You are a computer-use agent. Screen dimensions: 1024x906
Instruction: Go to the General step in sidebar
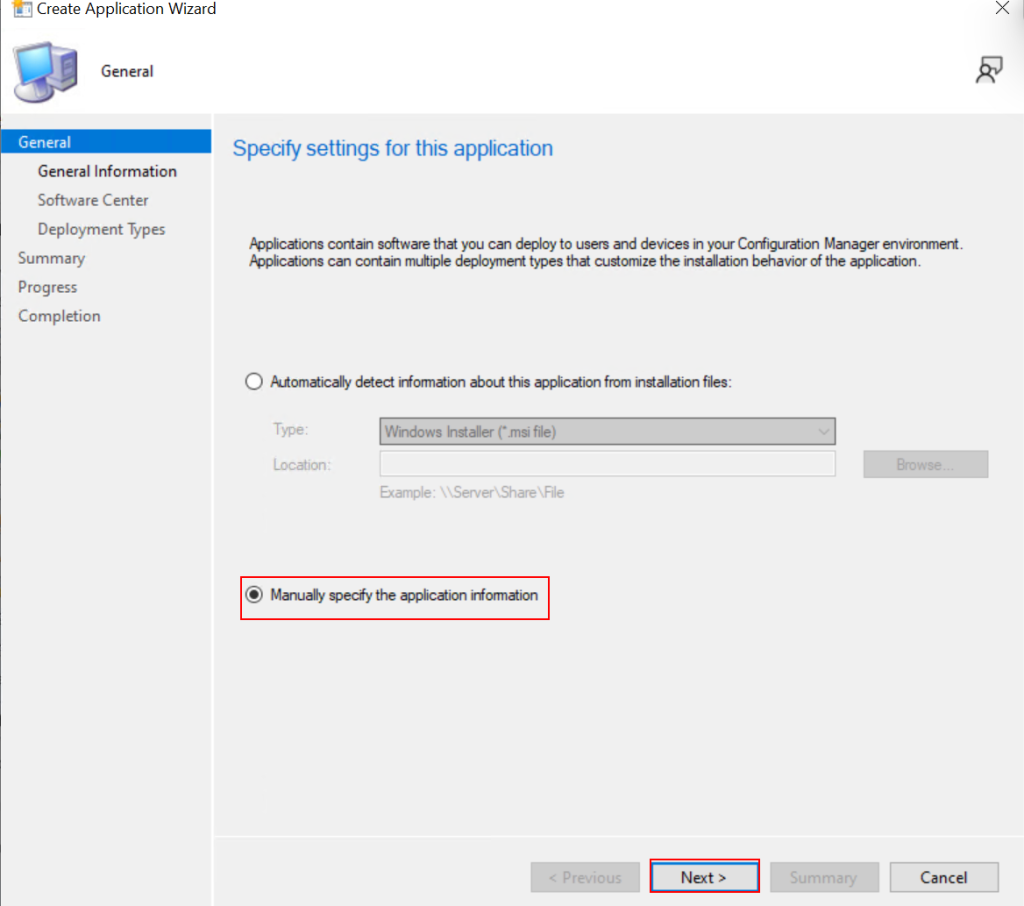(x=45, y=142)
